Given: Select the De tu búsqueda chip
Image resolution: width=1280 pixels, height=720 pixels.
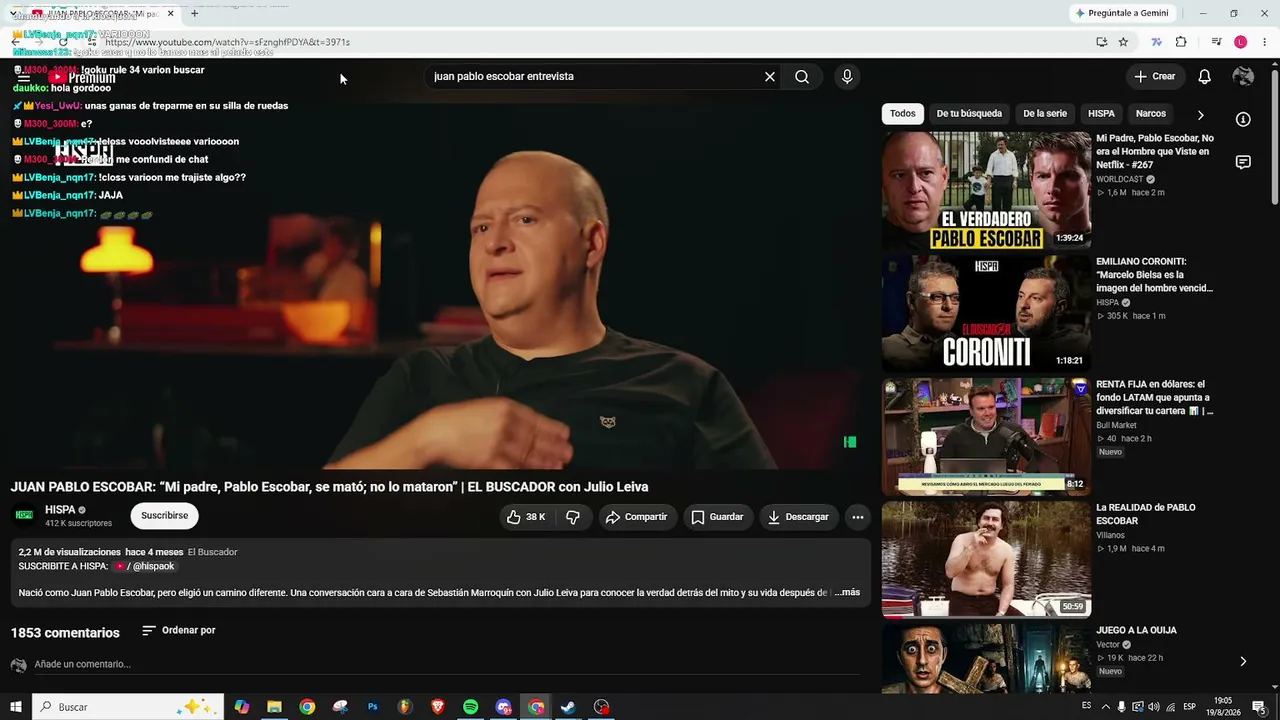Looking at the screenshot, I should tap(969, 114).
